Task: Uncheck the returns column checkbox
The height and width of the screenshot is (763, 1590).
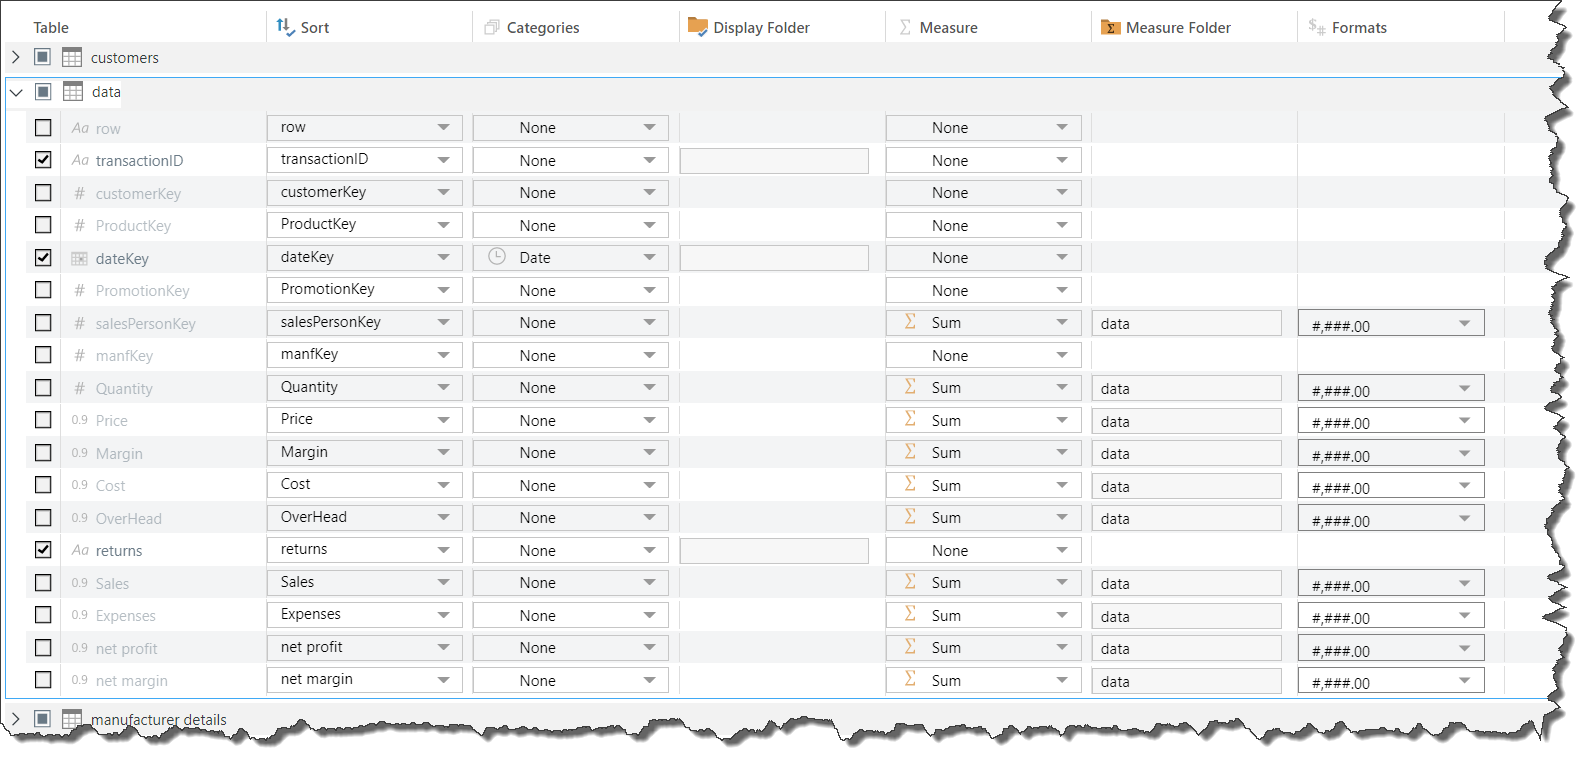Action: click(x=43, y=550)
